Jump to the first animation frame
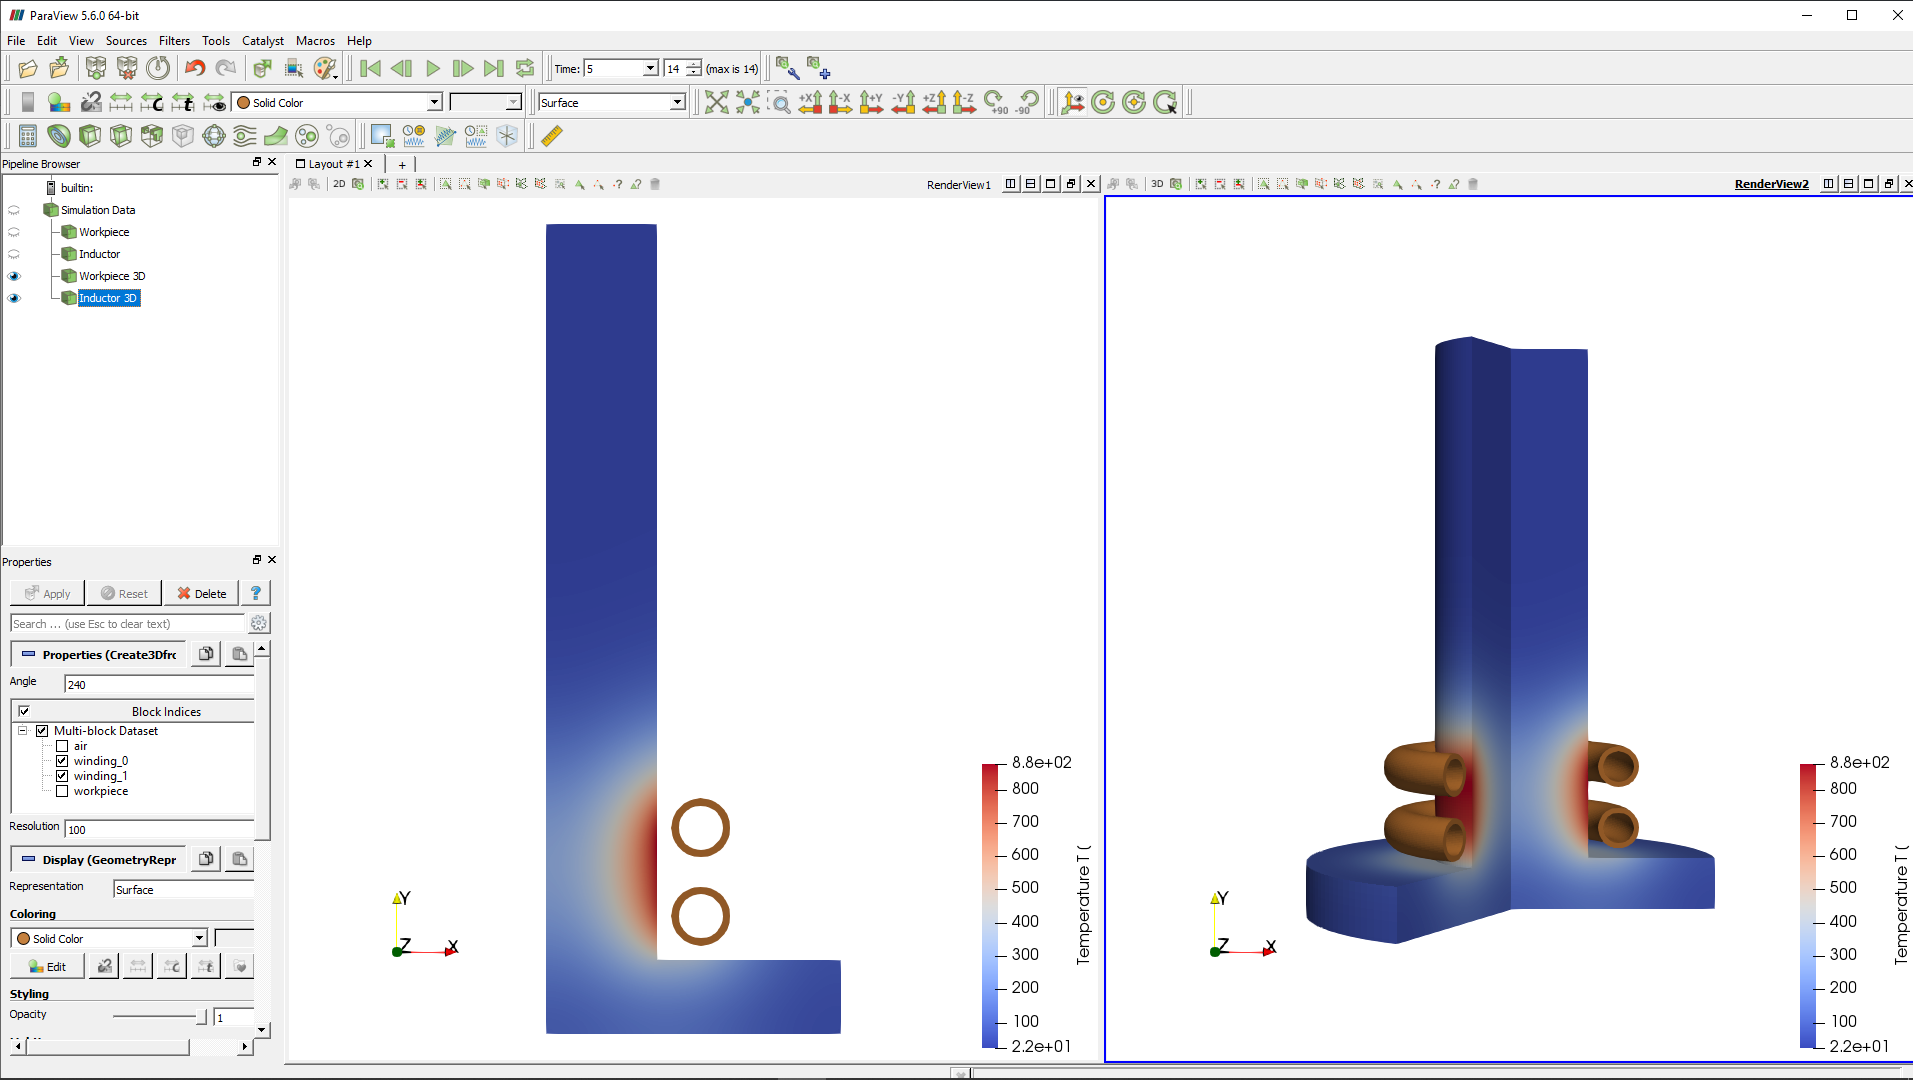Screen dimensions: 1913x1080 (370, 68)
